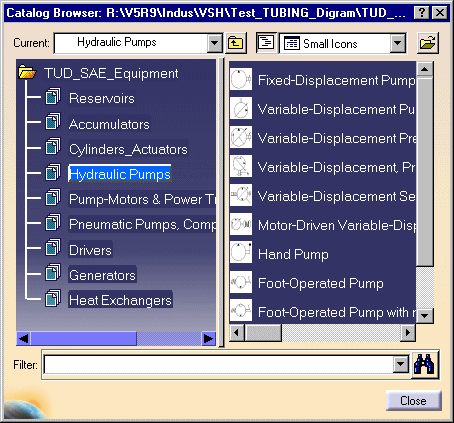454x423 pixels.
Task: Click the tree panel right scroll arrow
Action: [208, 339]
